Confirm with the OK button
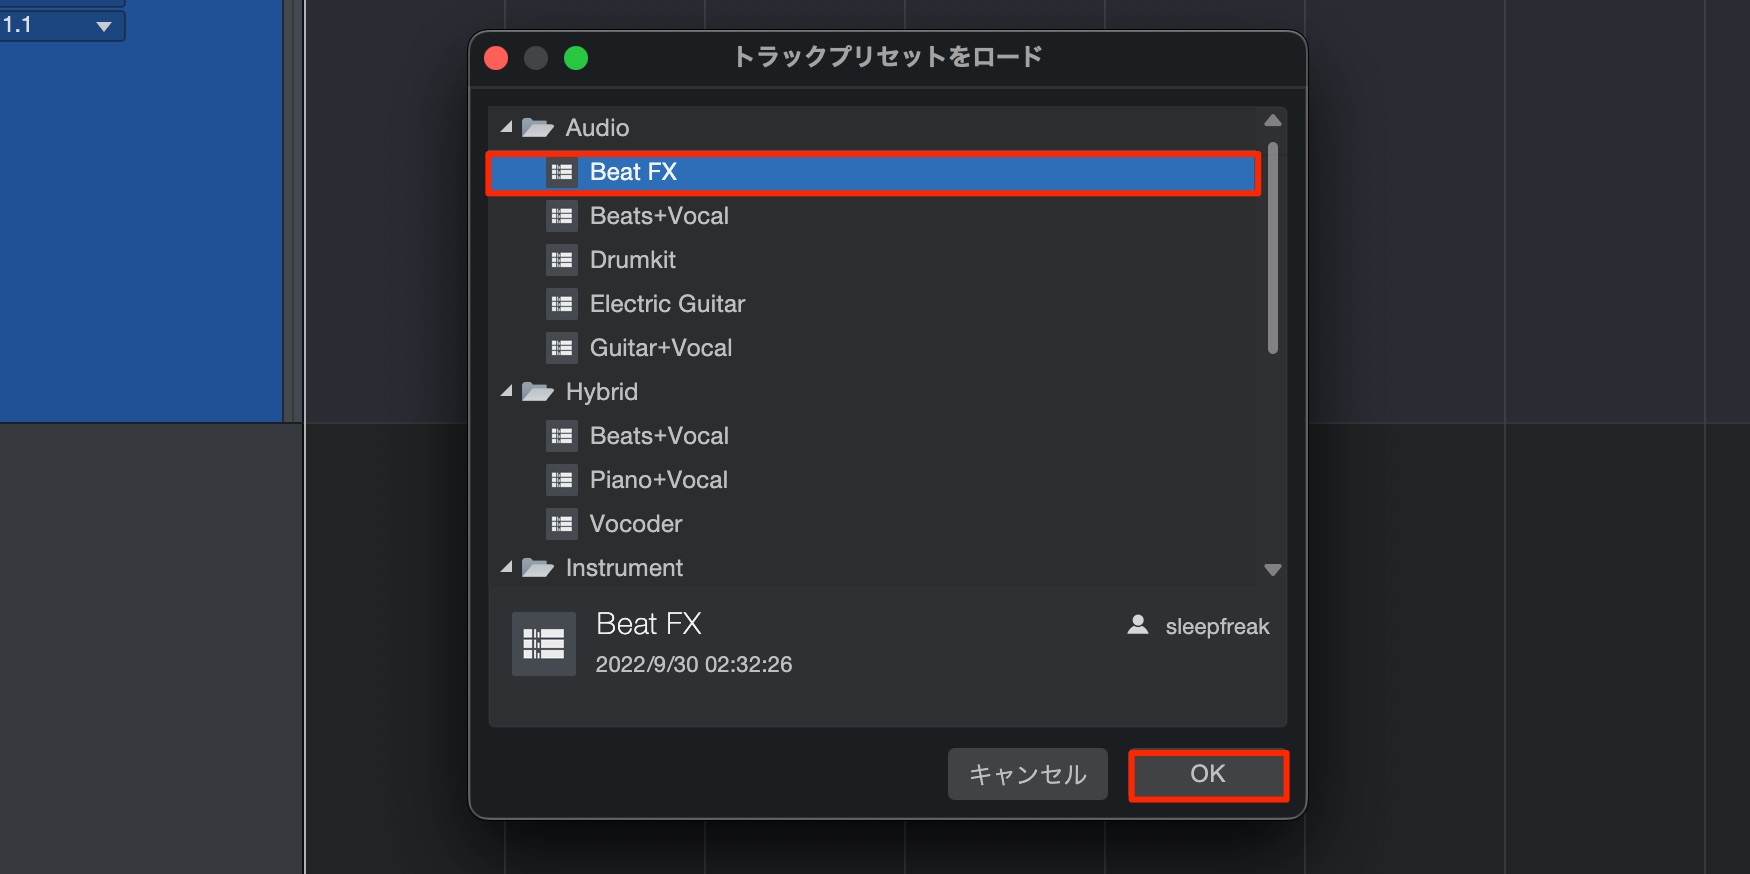 [1208, 775]
